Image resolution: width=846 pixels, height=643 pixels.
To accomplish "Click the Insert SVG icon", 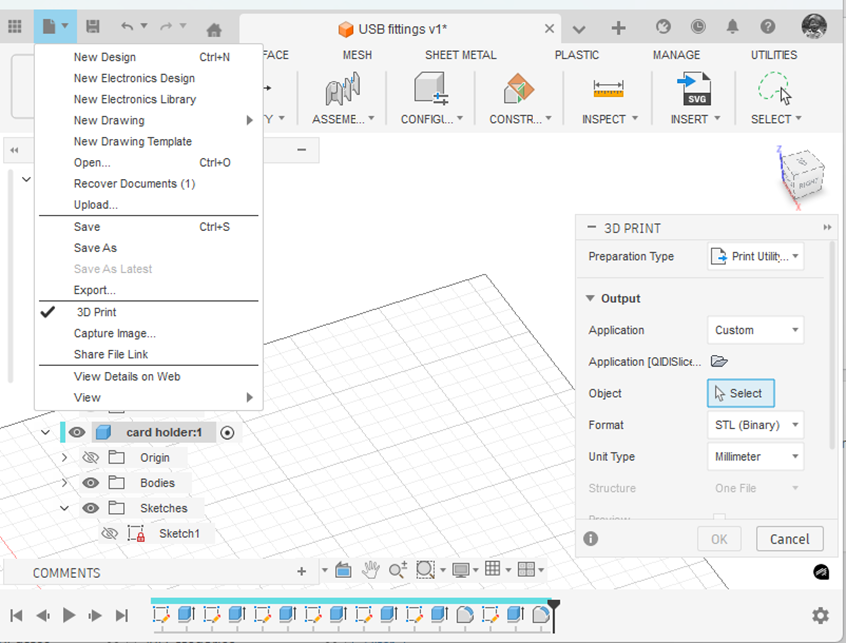I will (693, 90).
